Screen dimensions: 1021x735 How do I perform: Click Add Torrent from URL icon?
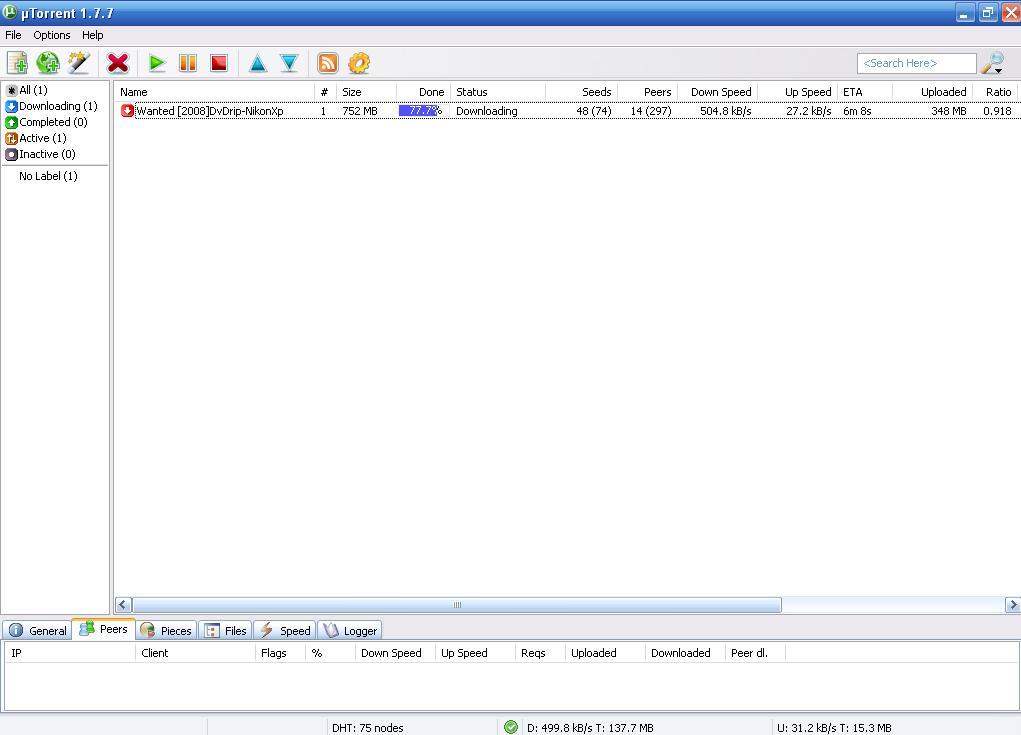click(x=48, y=63)
